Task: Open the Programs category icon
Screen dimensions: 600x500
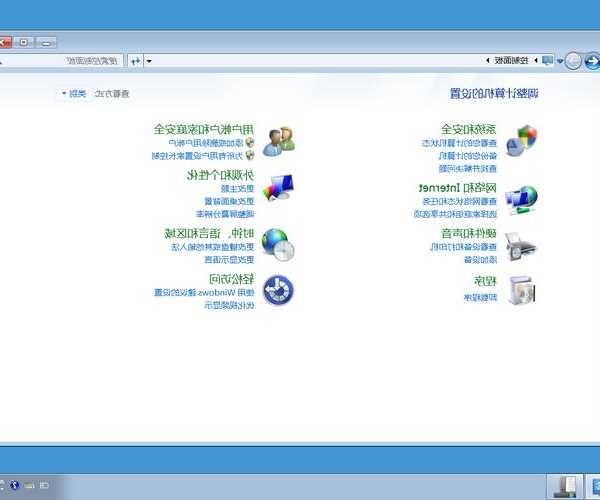Action: point(521,290)
